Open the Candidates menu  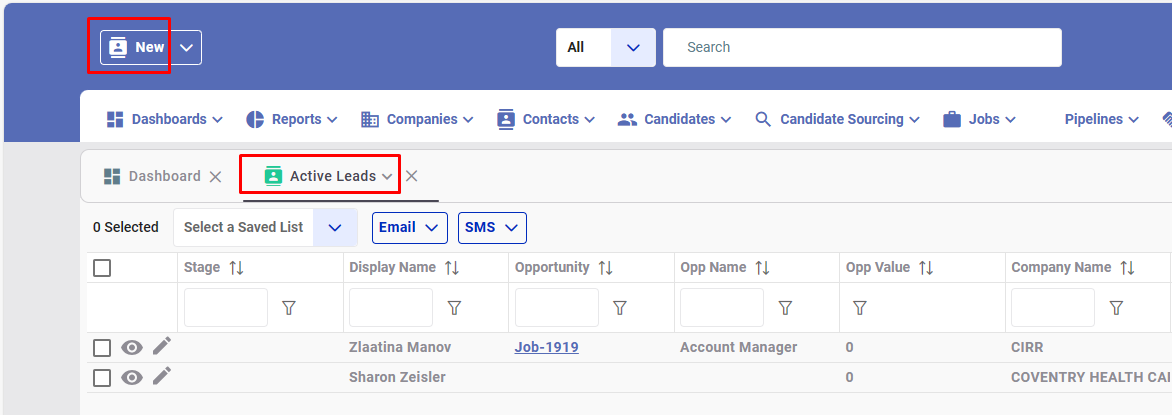click(674, 119)
